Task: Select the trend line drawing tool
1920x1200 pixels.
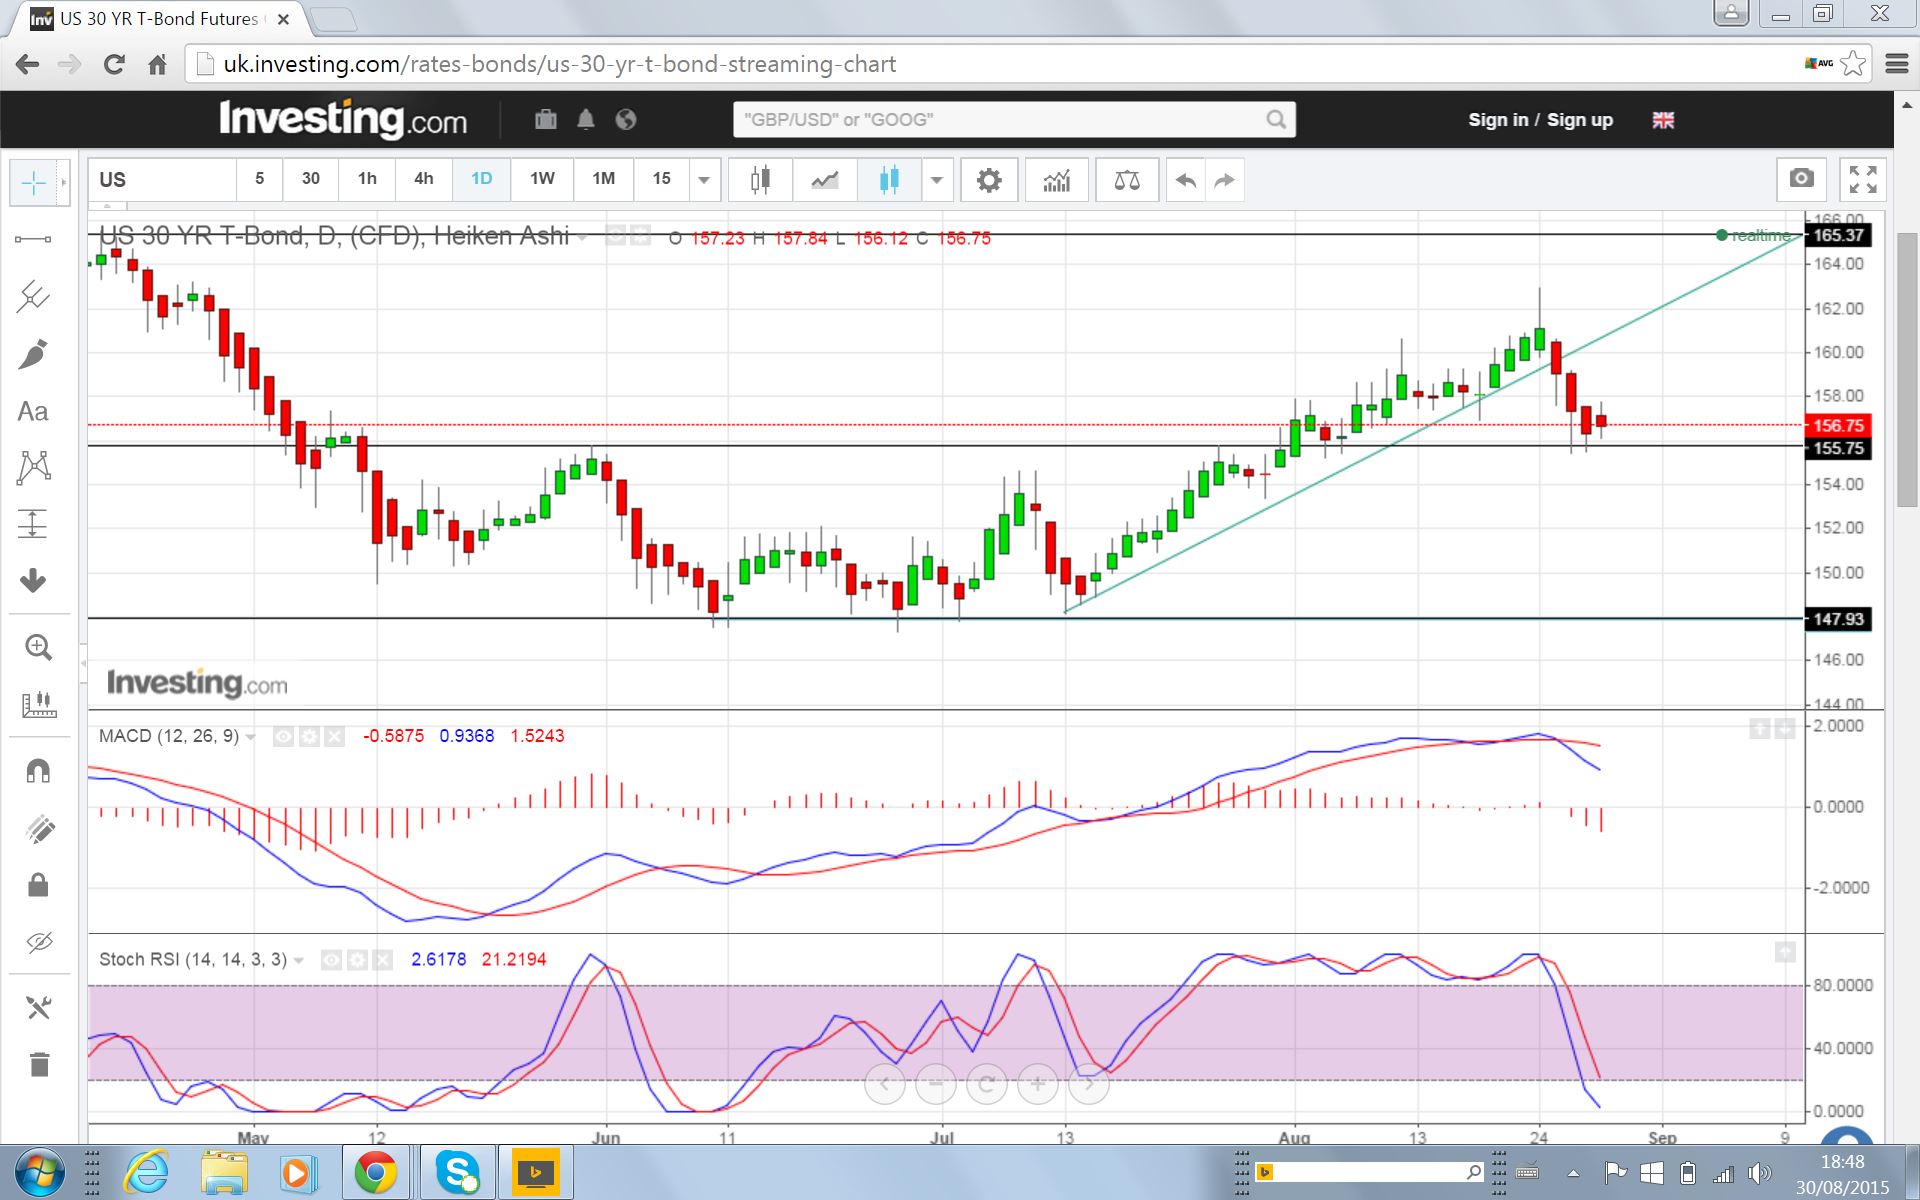Action: (33, 240)
